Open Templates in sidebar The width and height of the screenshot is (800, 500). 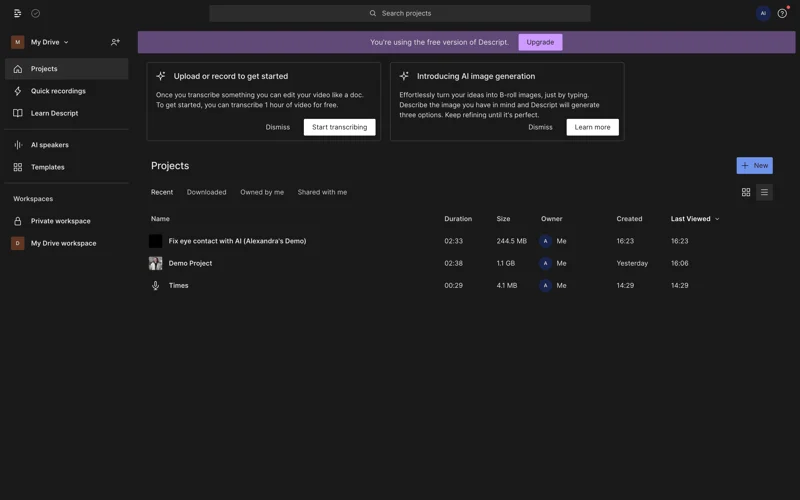pos(66,167)
